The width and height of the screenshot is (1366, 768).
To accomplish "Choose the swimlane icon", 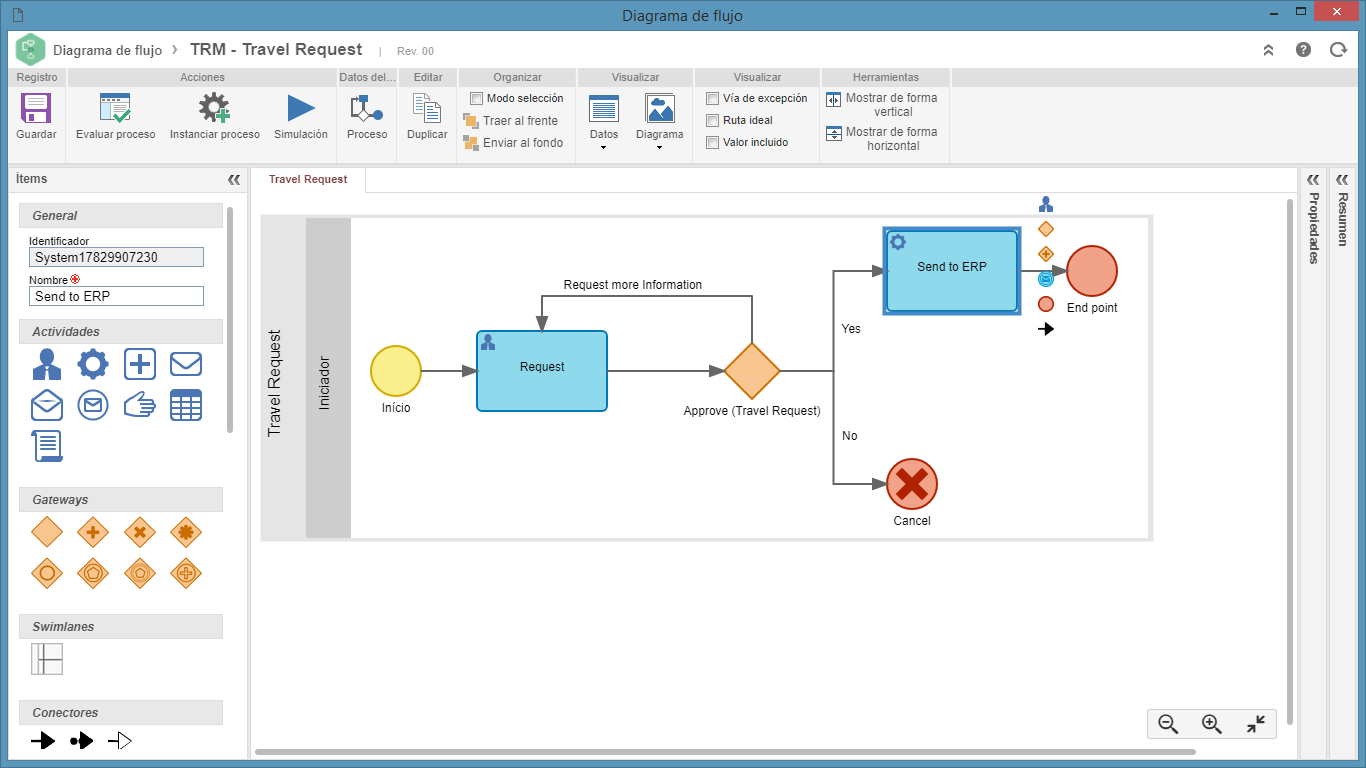I will (x=47, y=659).
